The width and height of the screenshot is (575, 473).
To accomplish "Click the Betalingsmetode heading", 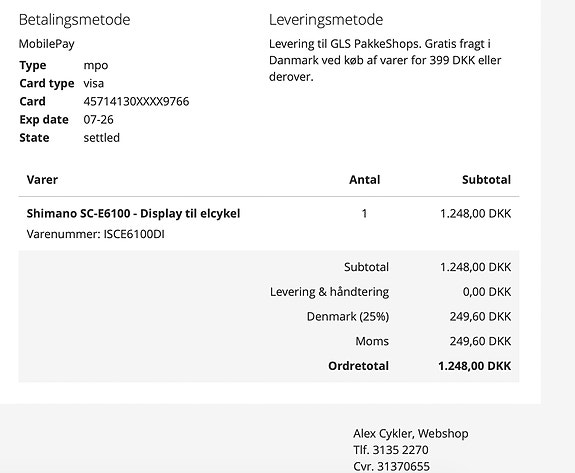I will (x=74, y=19).
